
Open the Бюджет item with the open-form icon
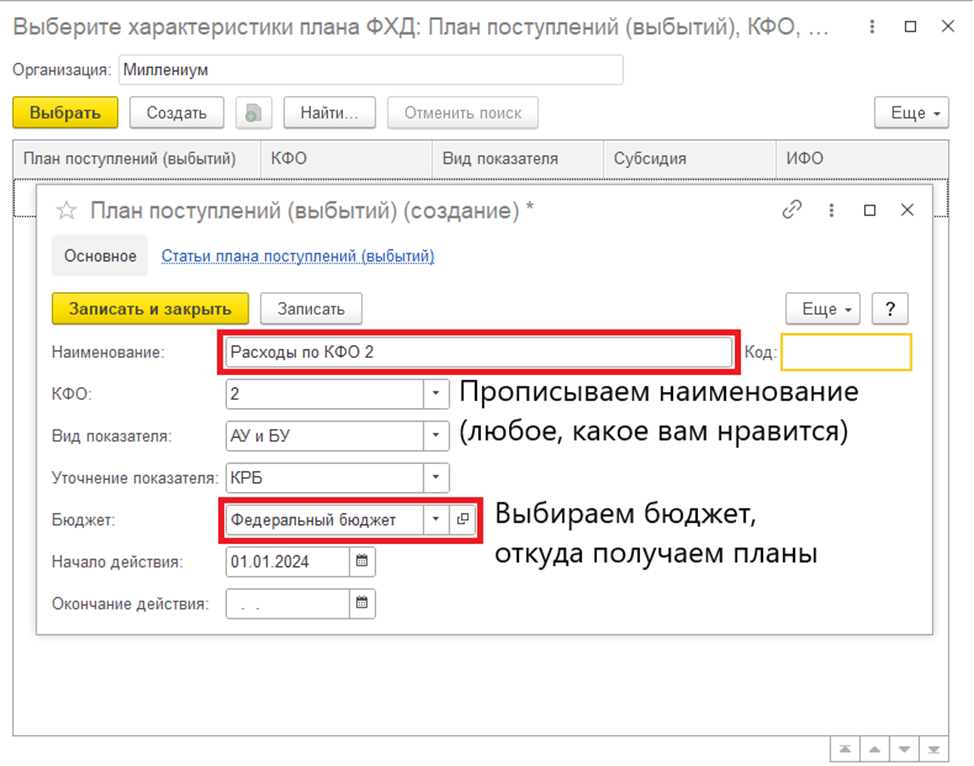point(463,519)
